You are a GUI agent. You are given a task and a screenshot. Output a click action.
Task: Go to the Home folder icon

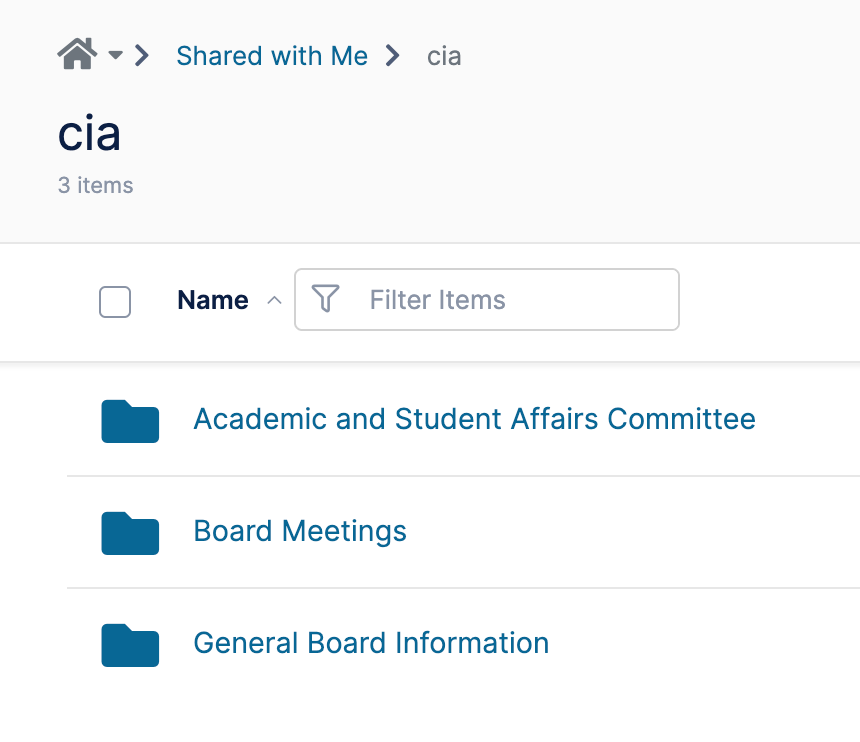tap(77, 54)
